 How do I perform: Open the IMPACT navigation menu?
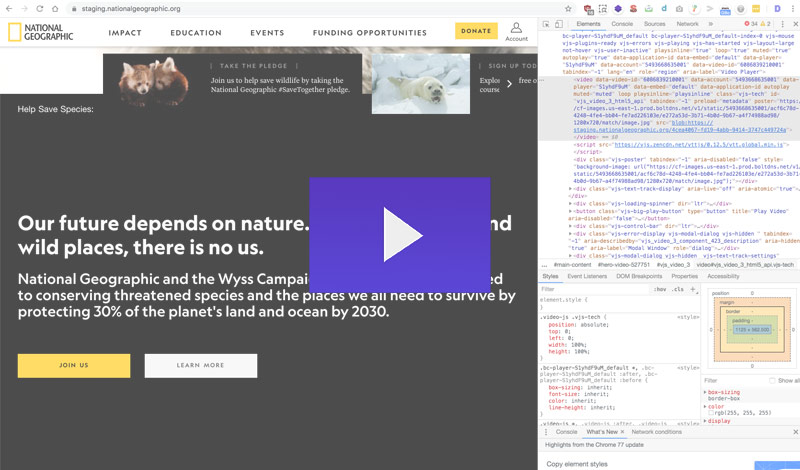click(124, 33)
